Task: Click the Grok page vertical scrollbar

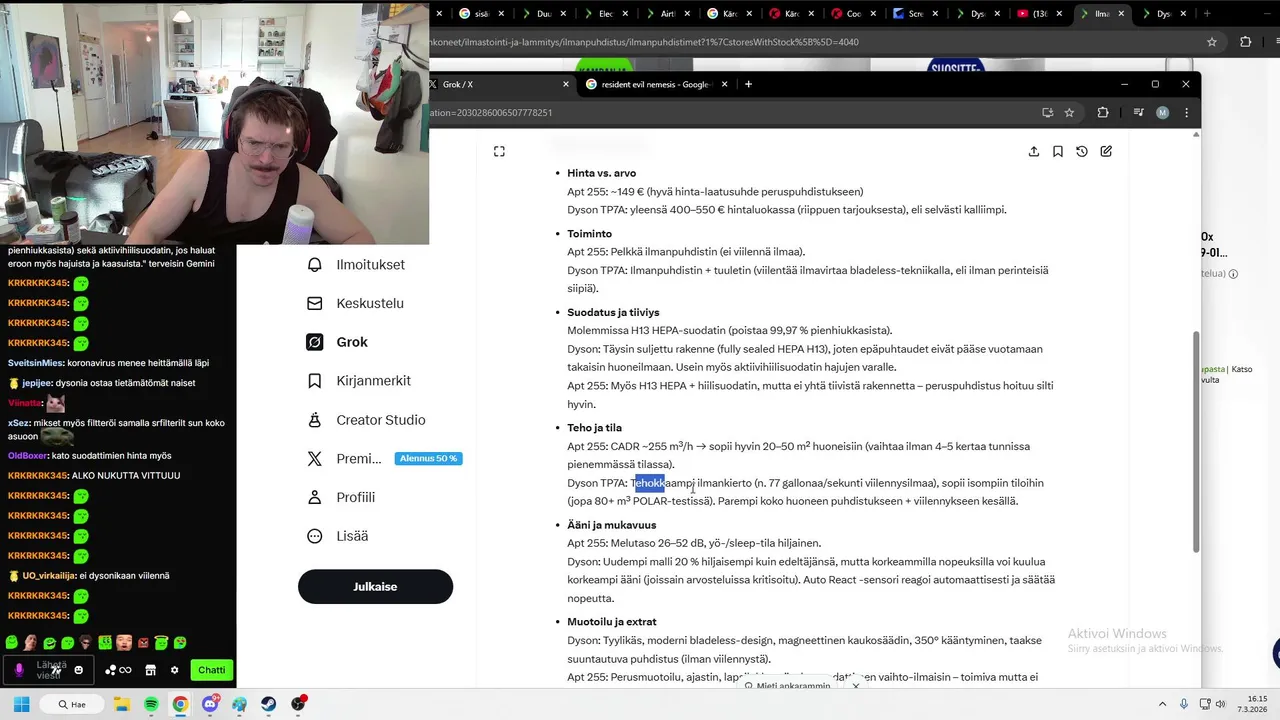Action: tap(1196, 440)
